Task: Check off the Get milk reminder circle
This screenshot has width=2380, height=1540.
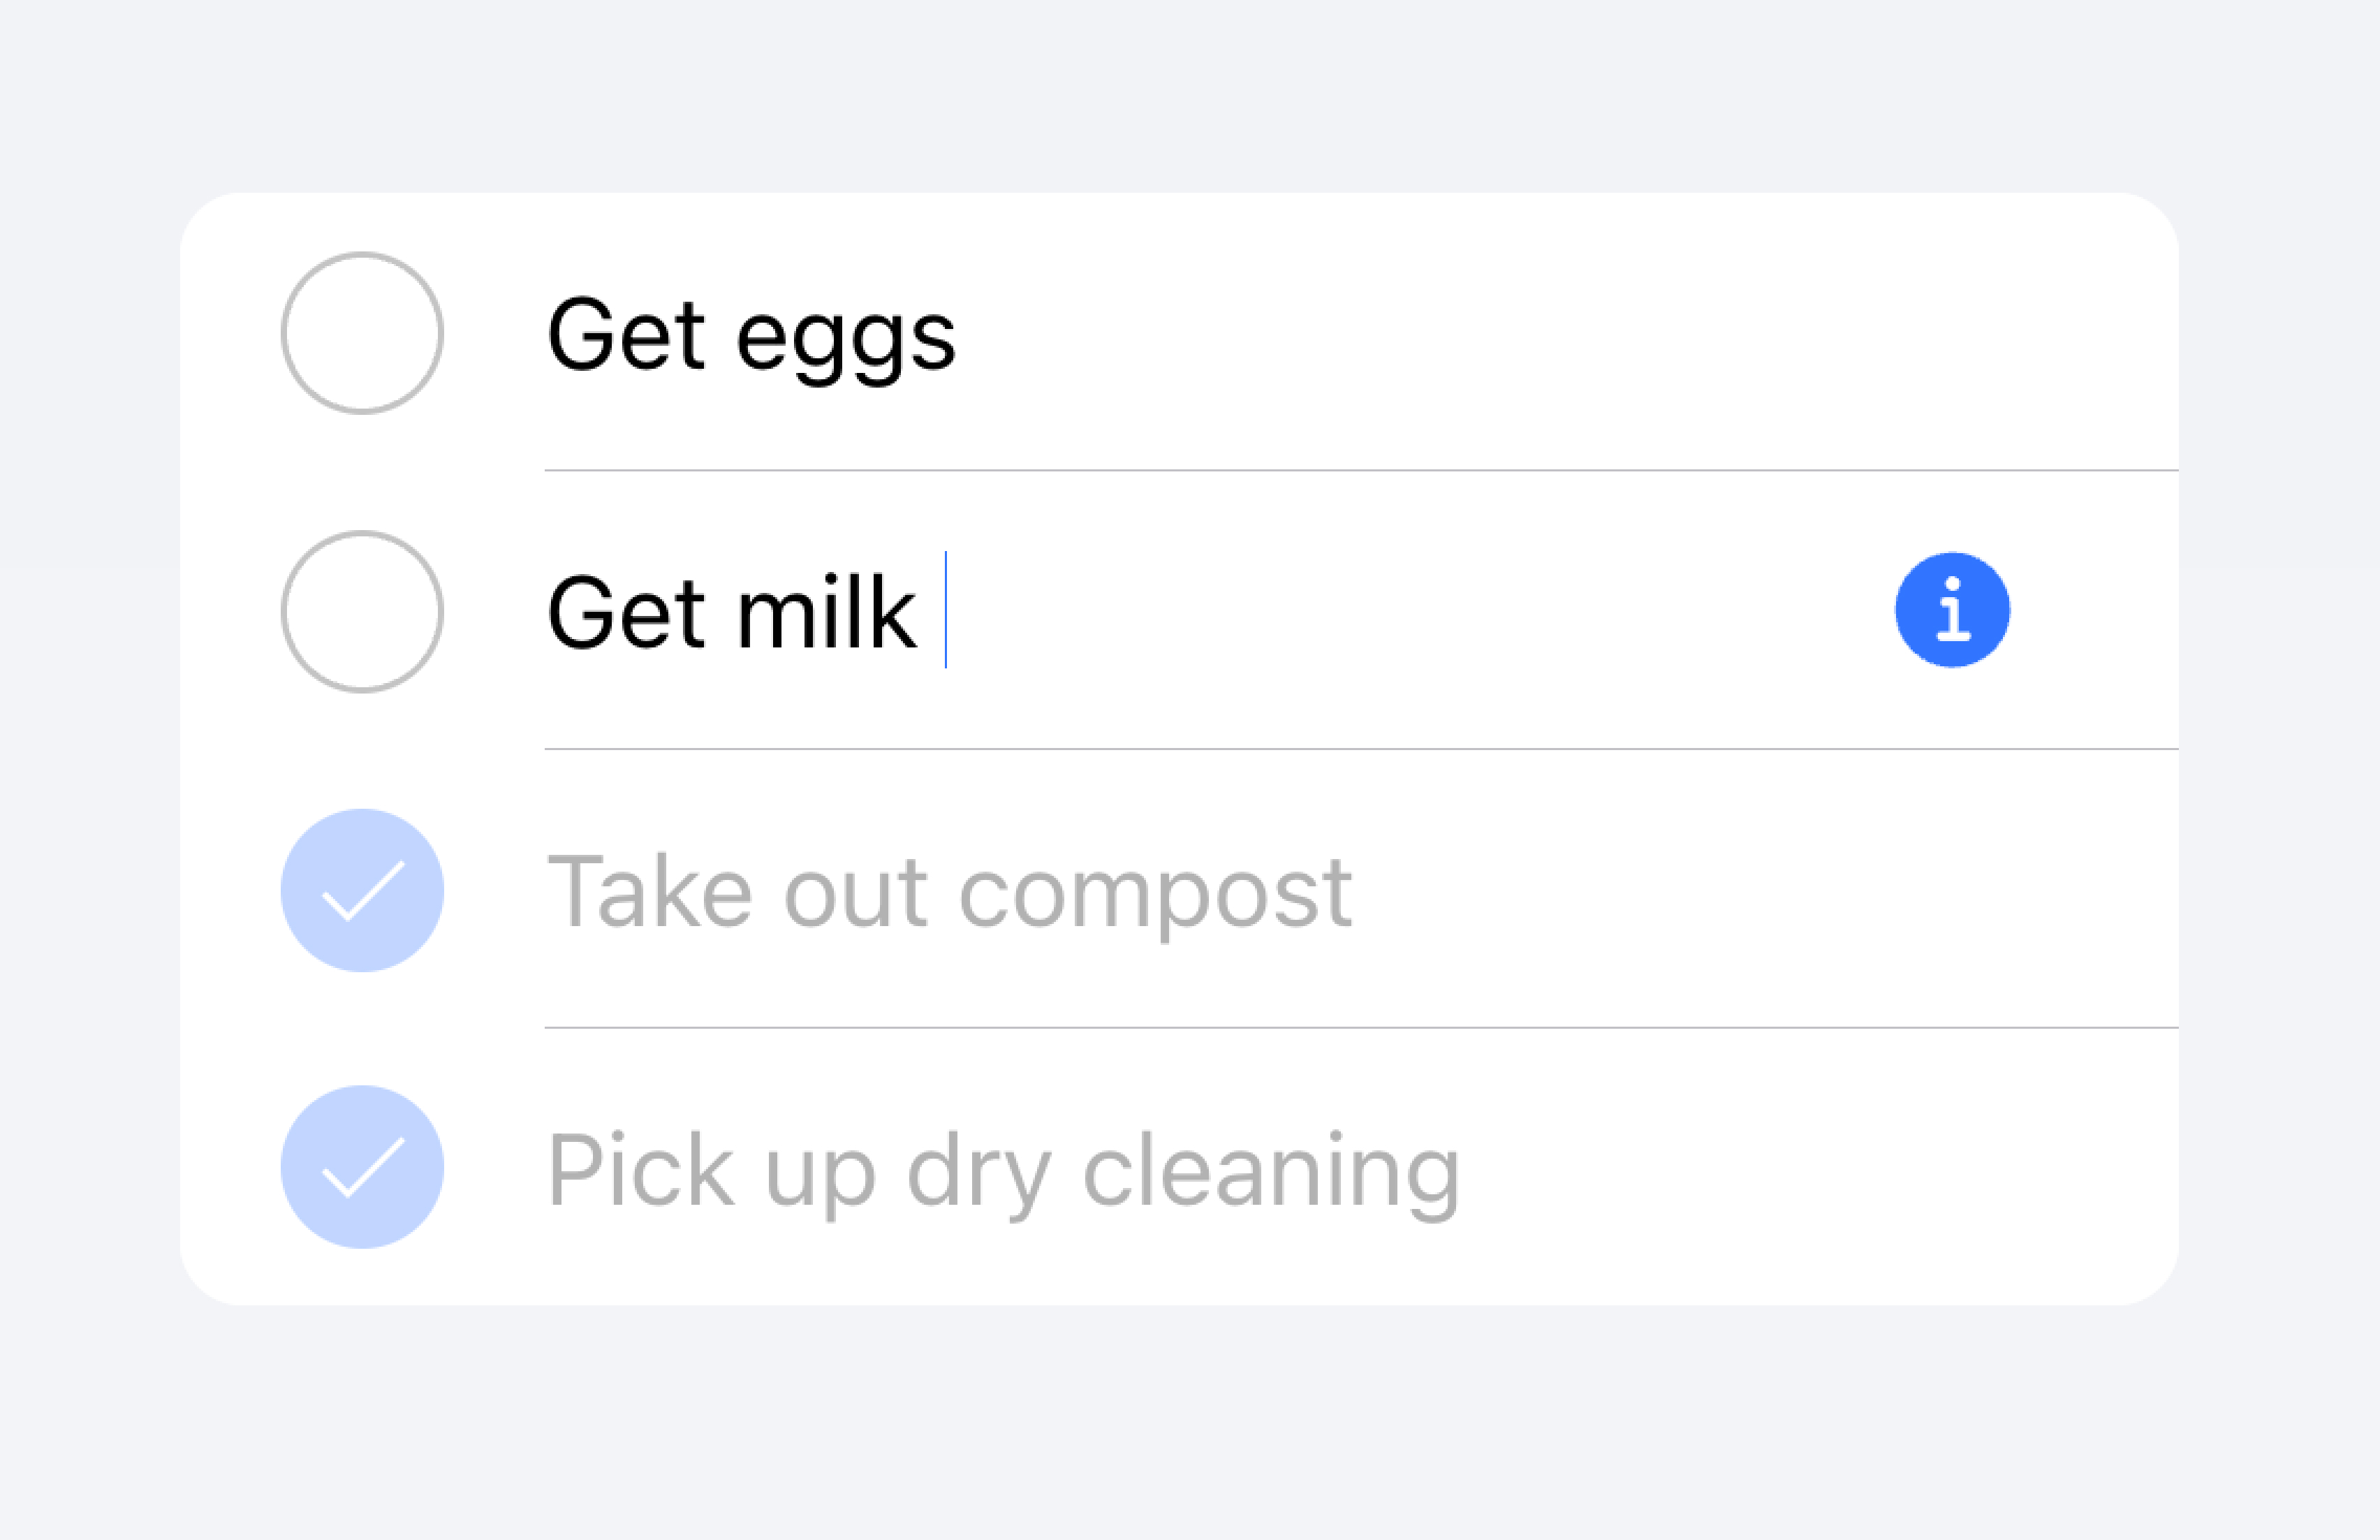Action: point(362,611)
